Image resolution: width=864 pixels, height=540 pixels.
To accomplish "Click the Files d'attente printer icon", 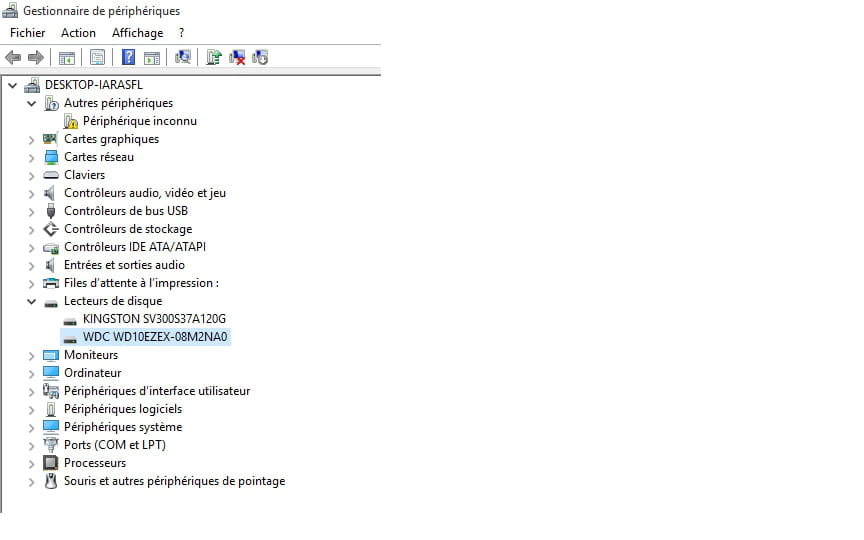I will pos(51,283).
